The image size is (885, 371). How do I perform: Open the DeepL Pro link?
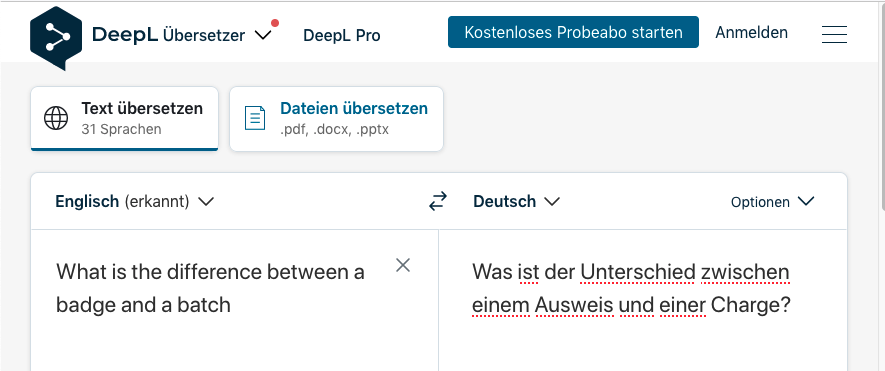coord(341,35)
